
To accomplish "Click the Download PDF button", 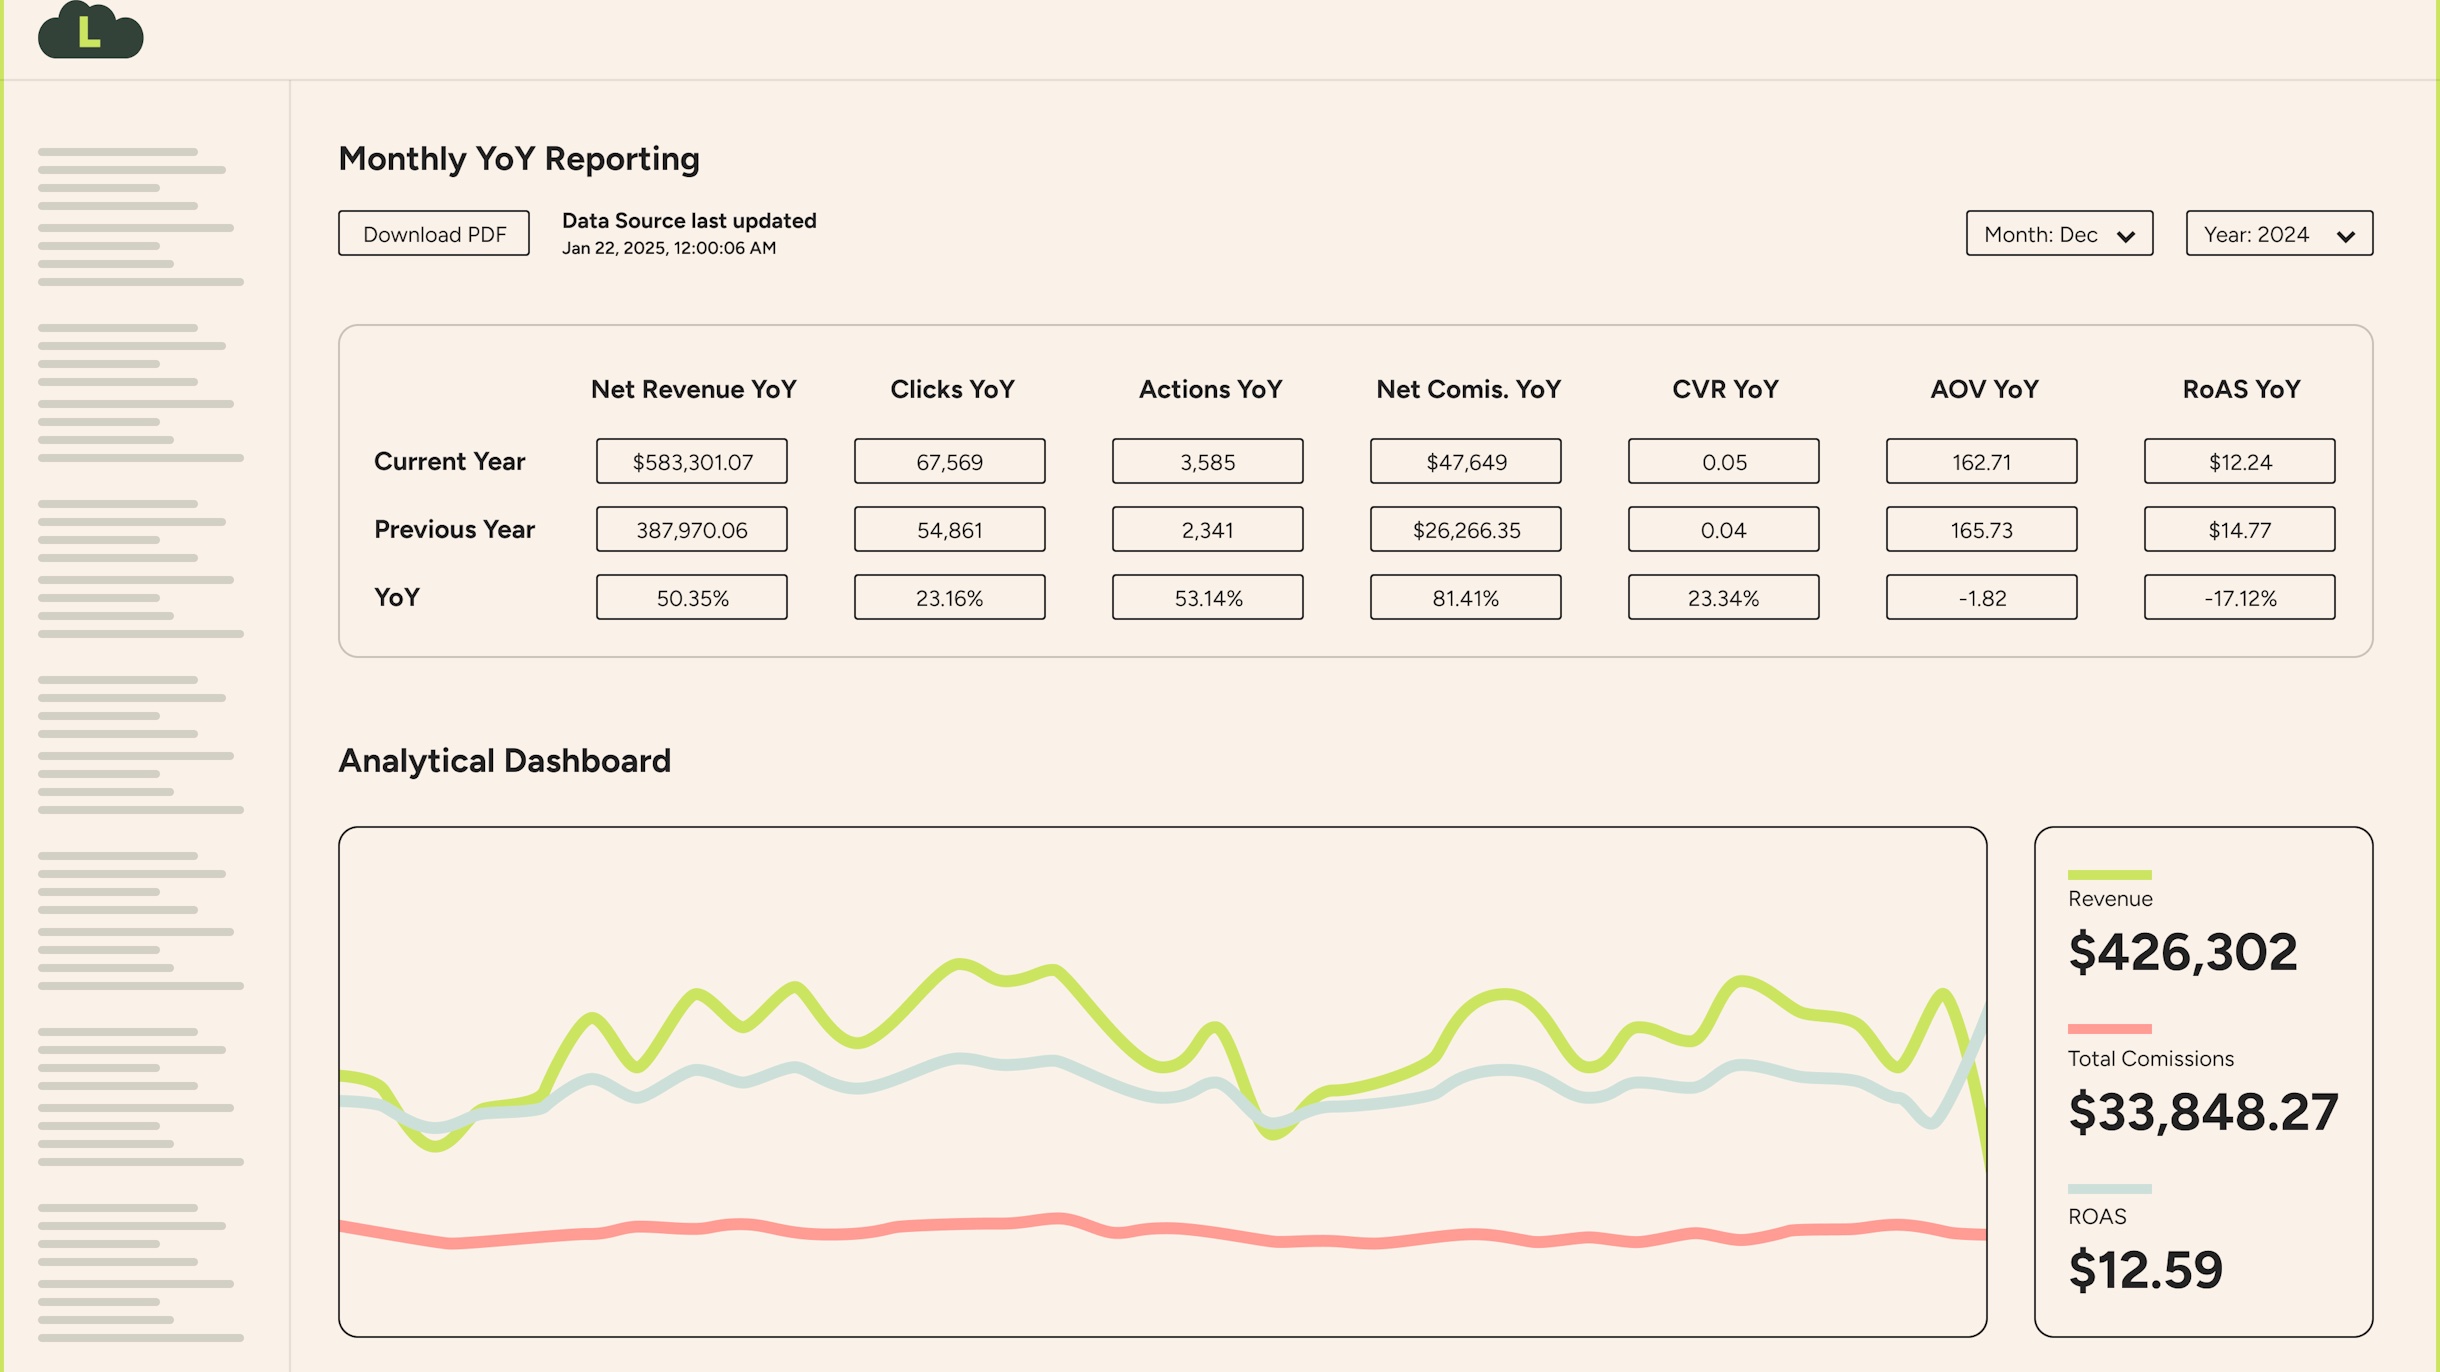I will click(433, 233).
